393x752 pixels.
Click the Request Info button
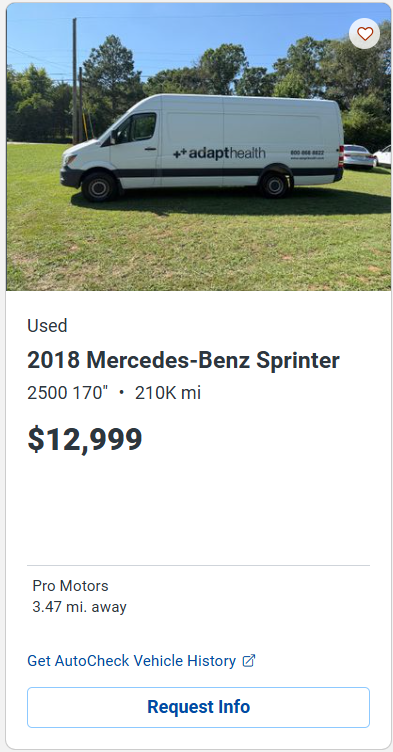(x=199, y=707)
